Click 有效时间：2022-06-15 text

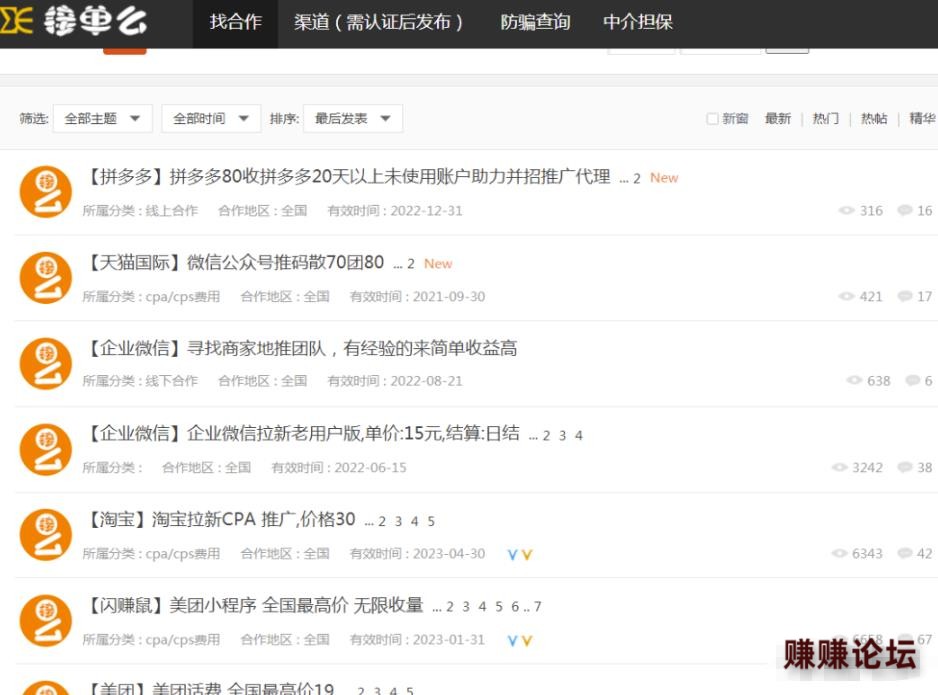click(339, 468)
